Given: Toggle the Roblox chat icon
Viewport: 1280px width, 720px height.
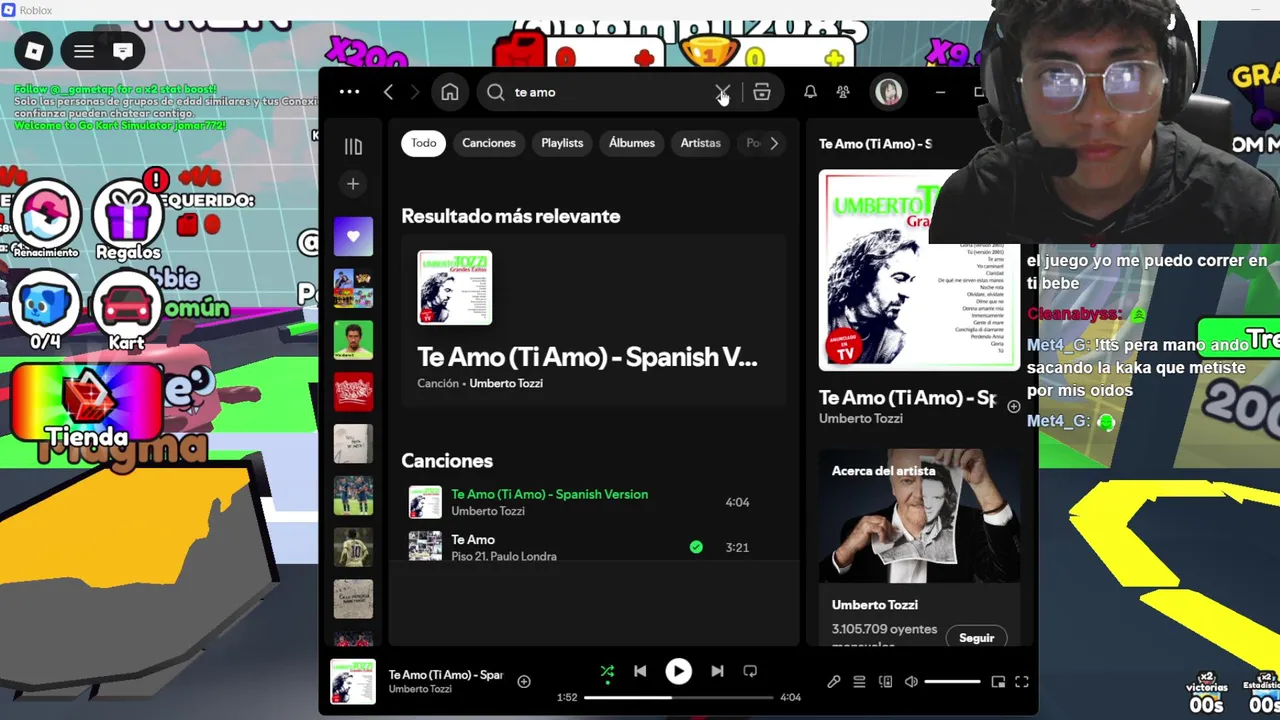Looking at the screenshot, I should [x=123, y=51].
